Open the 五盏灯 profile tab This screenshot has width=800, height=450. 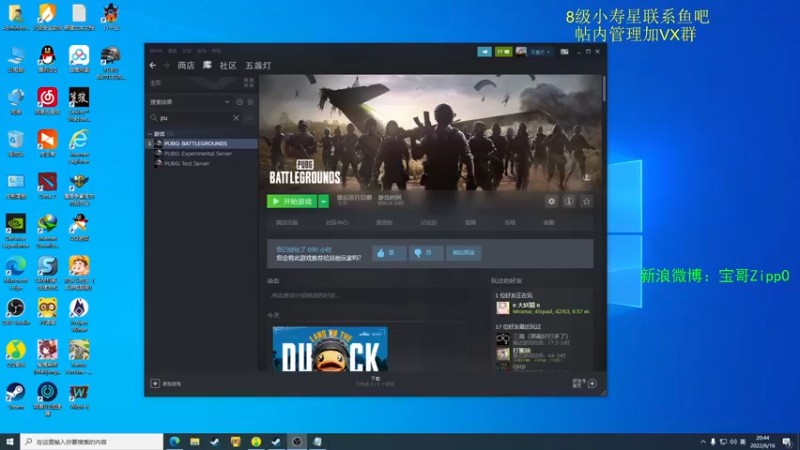coord(258,65)
